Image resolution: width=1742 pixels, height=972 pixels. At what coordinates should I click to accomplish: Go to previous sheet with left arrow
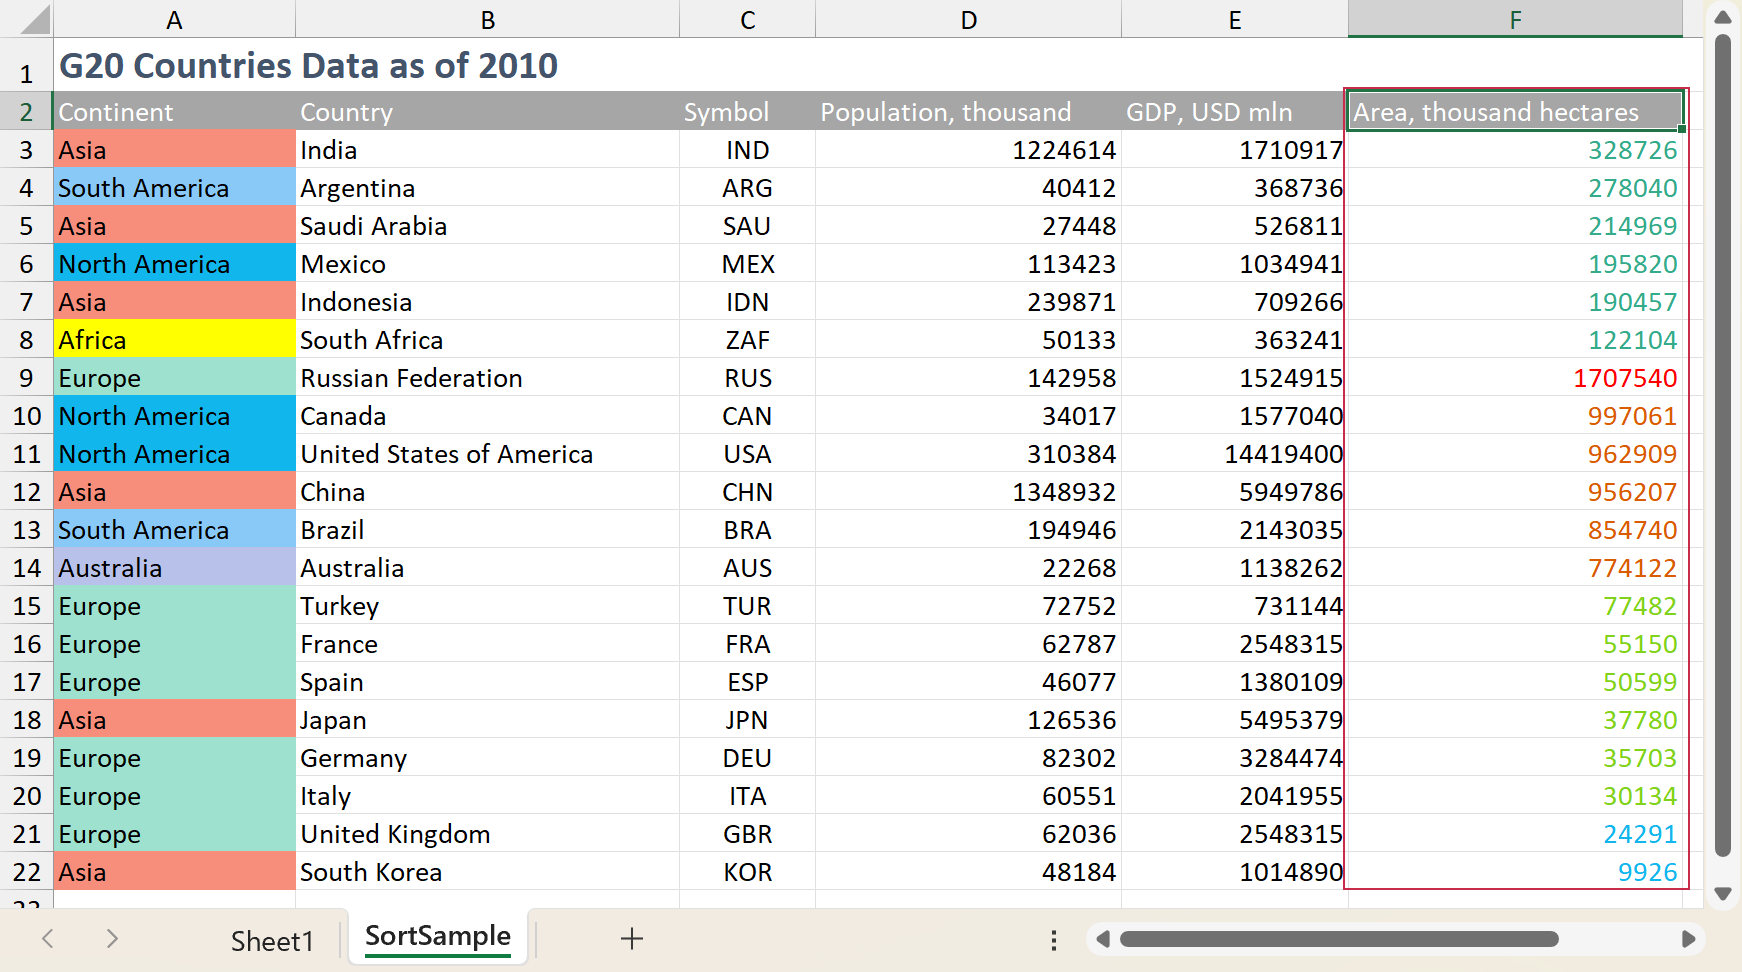pyautogui.click(x=47, y=938)
